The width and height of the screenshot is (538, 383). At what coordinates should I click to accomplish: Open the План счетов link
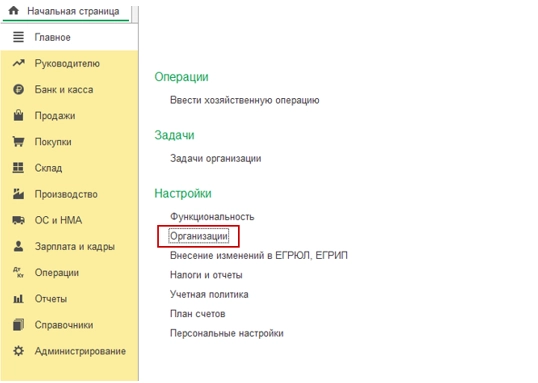coord(198,314)
